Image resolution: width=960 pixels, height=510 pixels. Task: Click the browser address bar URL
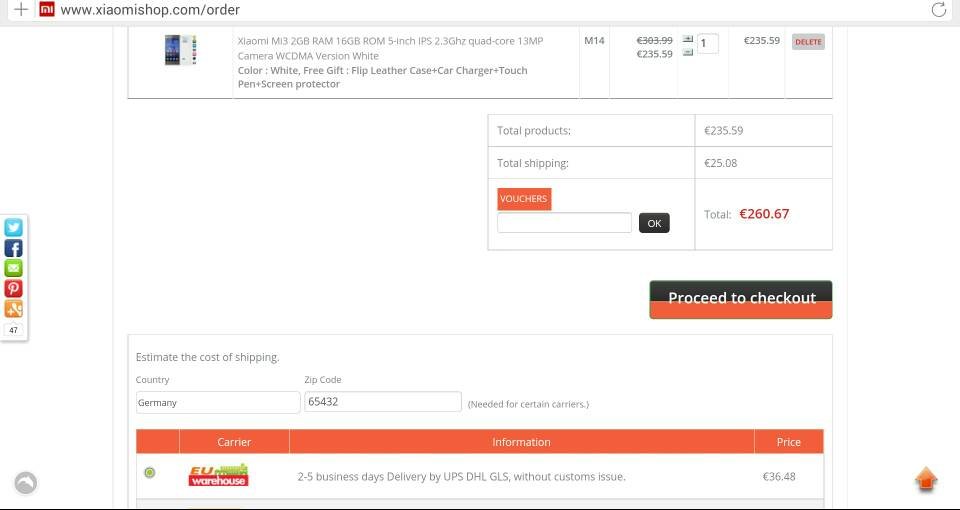tap(150, 10)
